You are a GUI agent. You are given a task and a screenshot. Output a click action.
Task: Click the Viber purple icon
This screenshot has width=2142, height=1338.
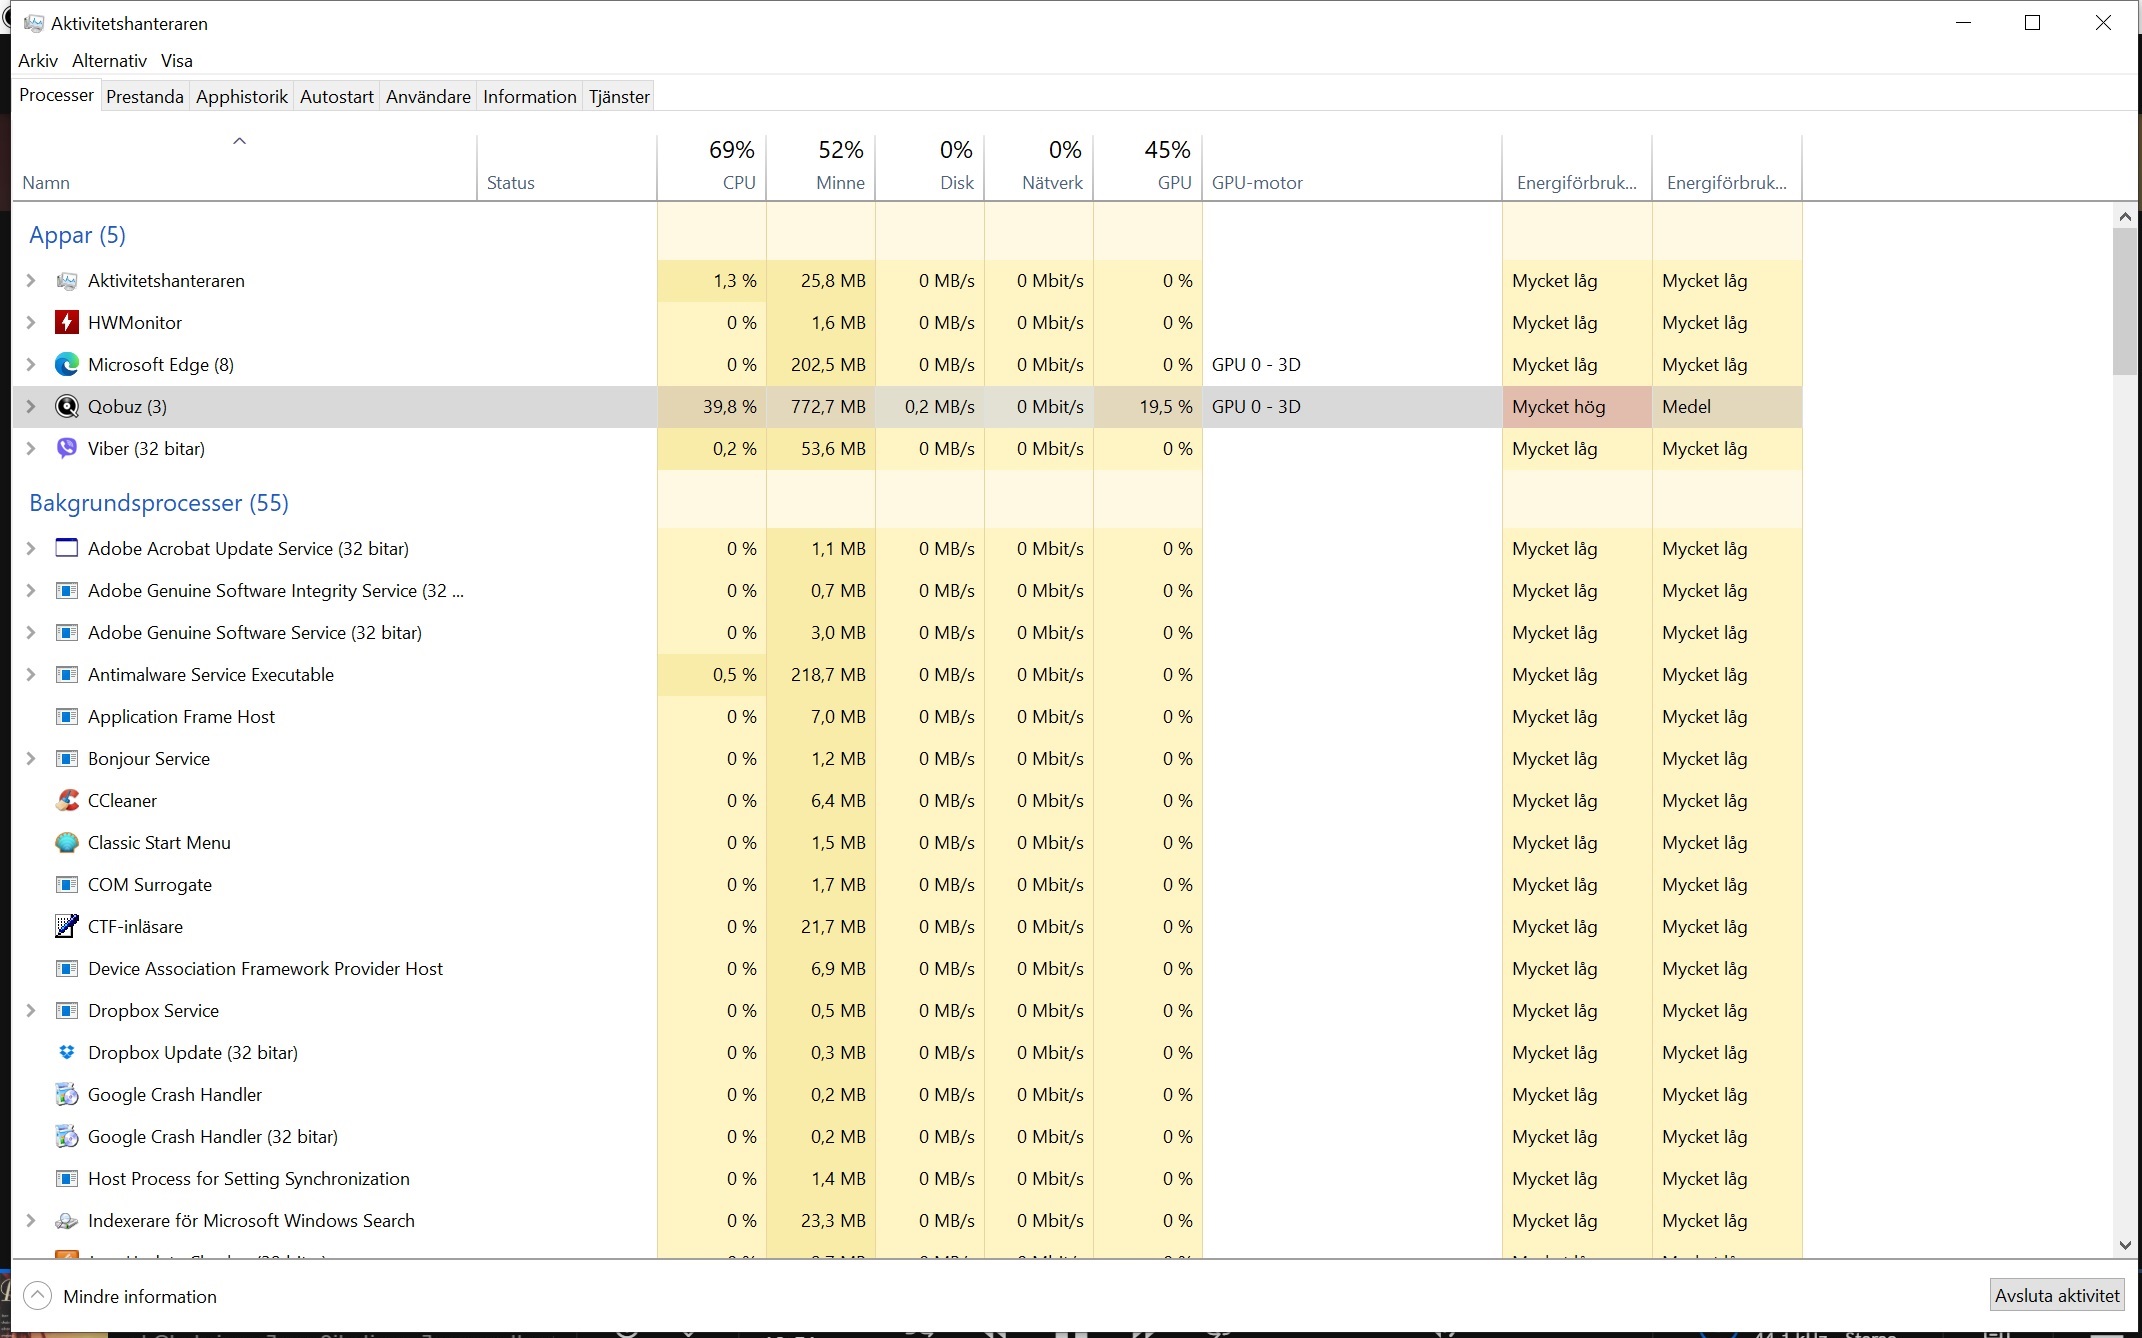pyautogui.click(x=67, y=449)
